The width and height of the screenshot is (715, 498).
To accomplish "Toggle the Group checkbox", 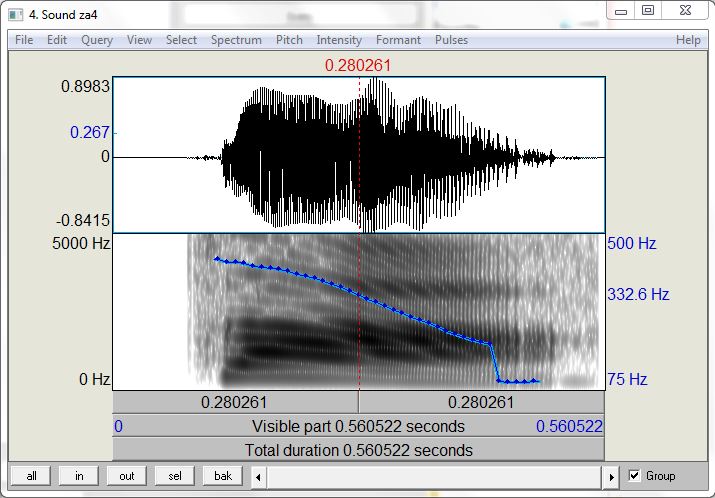I will pyautogui.click(x=634, y=475).
